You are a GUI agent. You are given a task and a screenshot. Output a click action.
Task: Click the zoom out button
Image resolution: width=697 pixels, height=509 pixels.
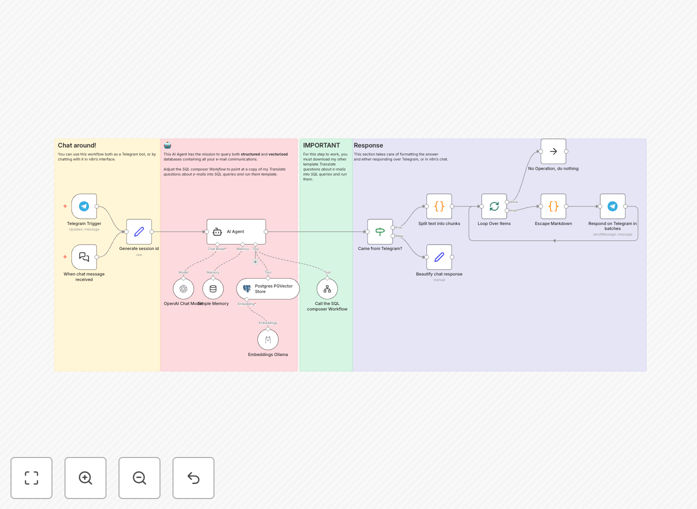(x=139, y=478)
